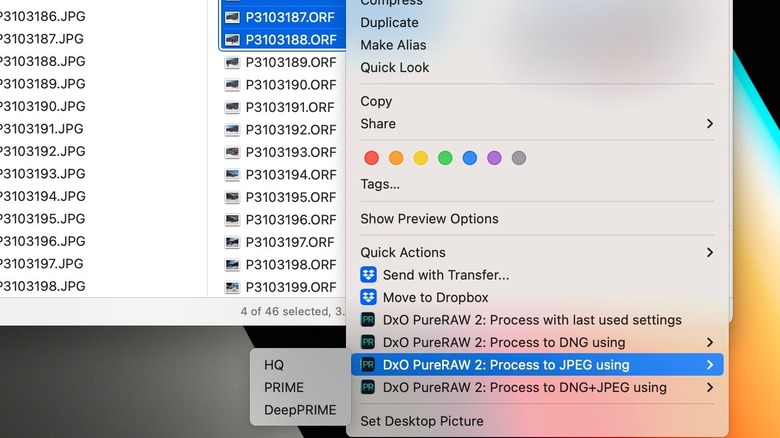Choose Make Alias from the context menu
The width and height of the screenshot is (780, 438).
pos(393,45)
